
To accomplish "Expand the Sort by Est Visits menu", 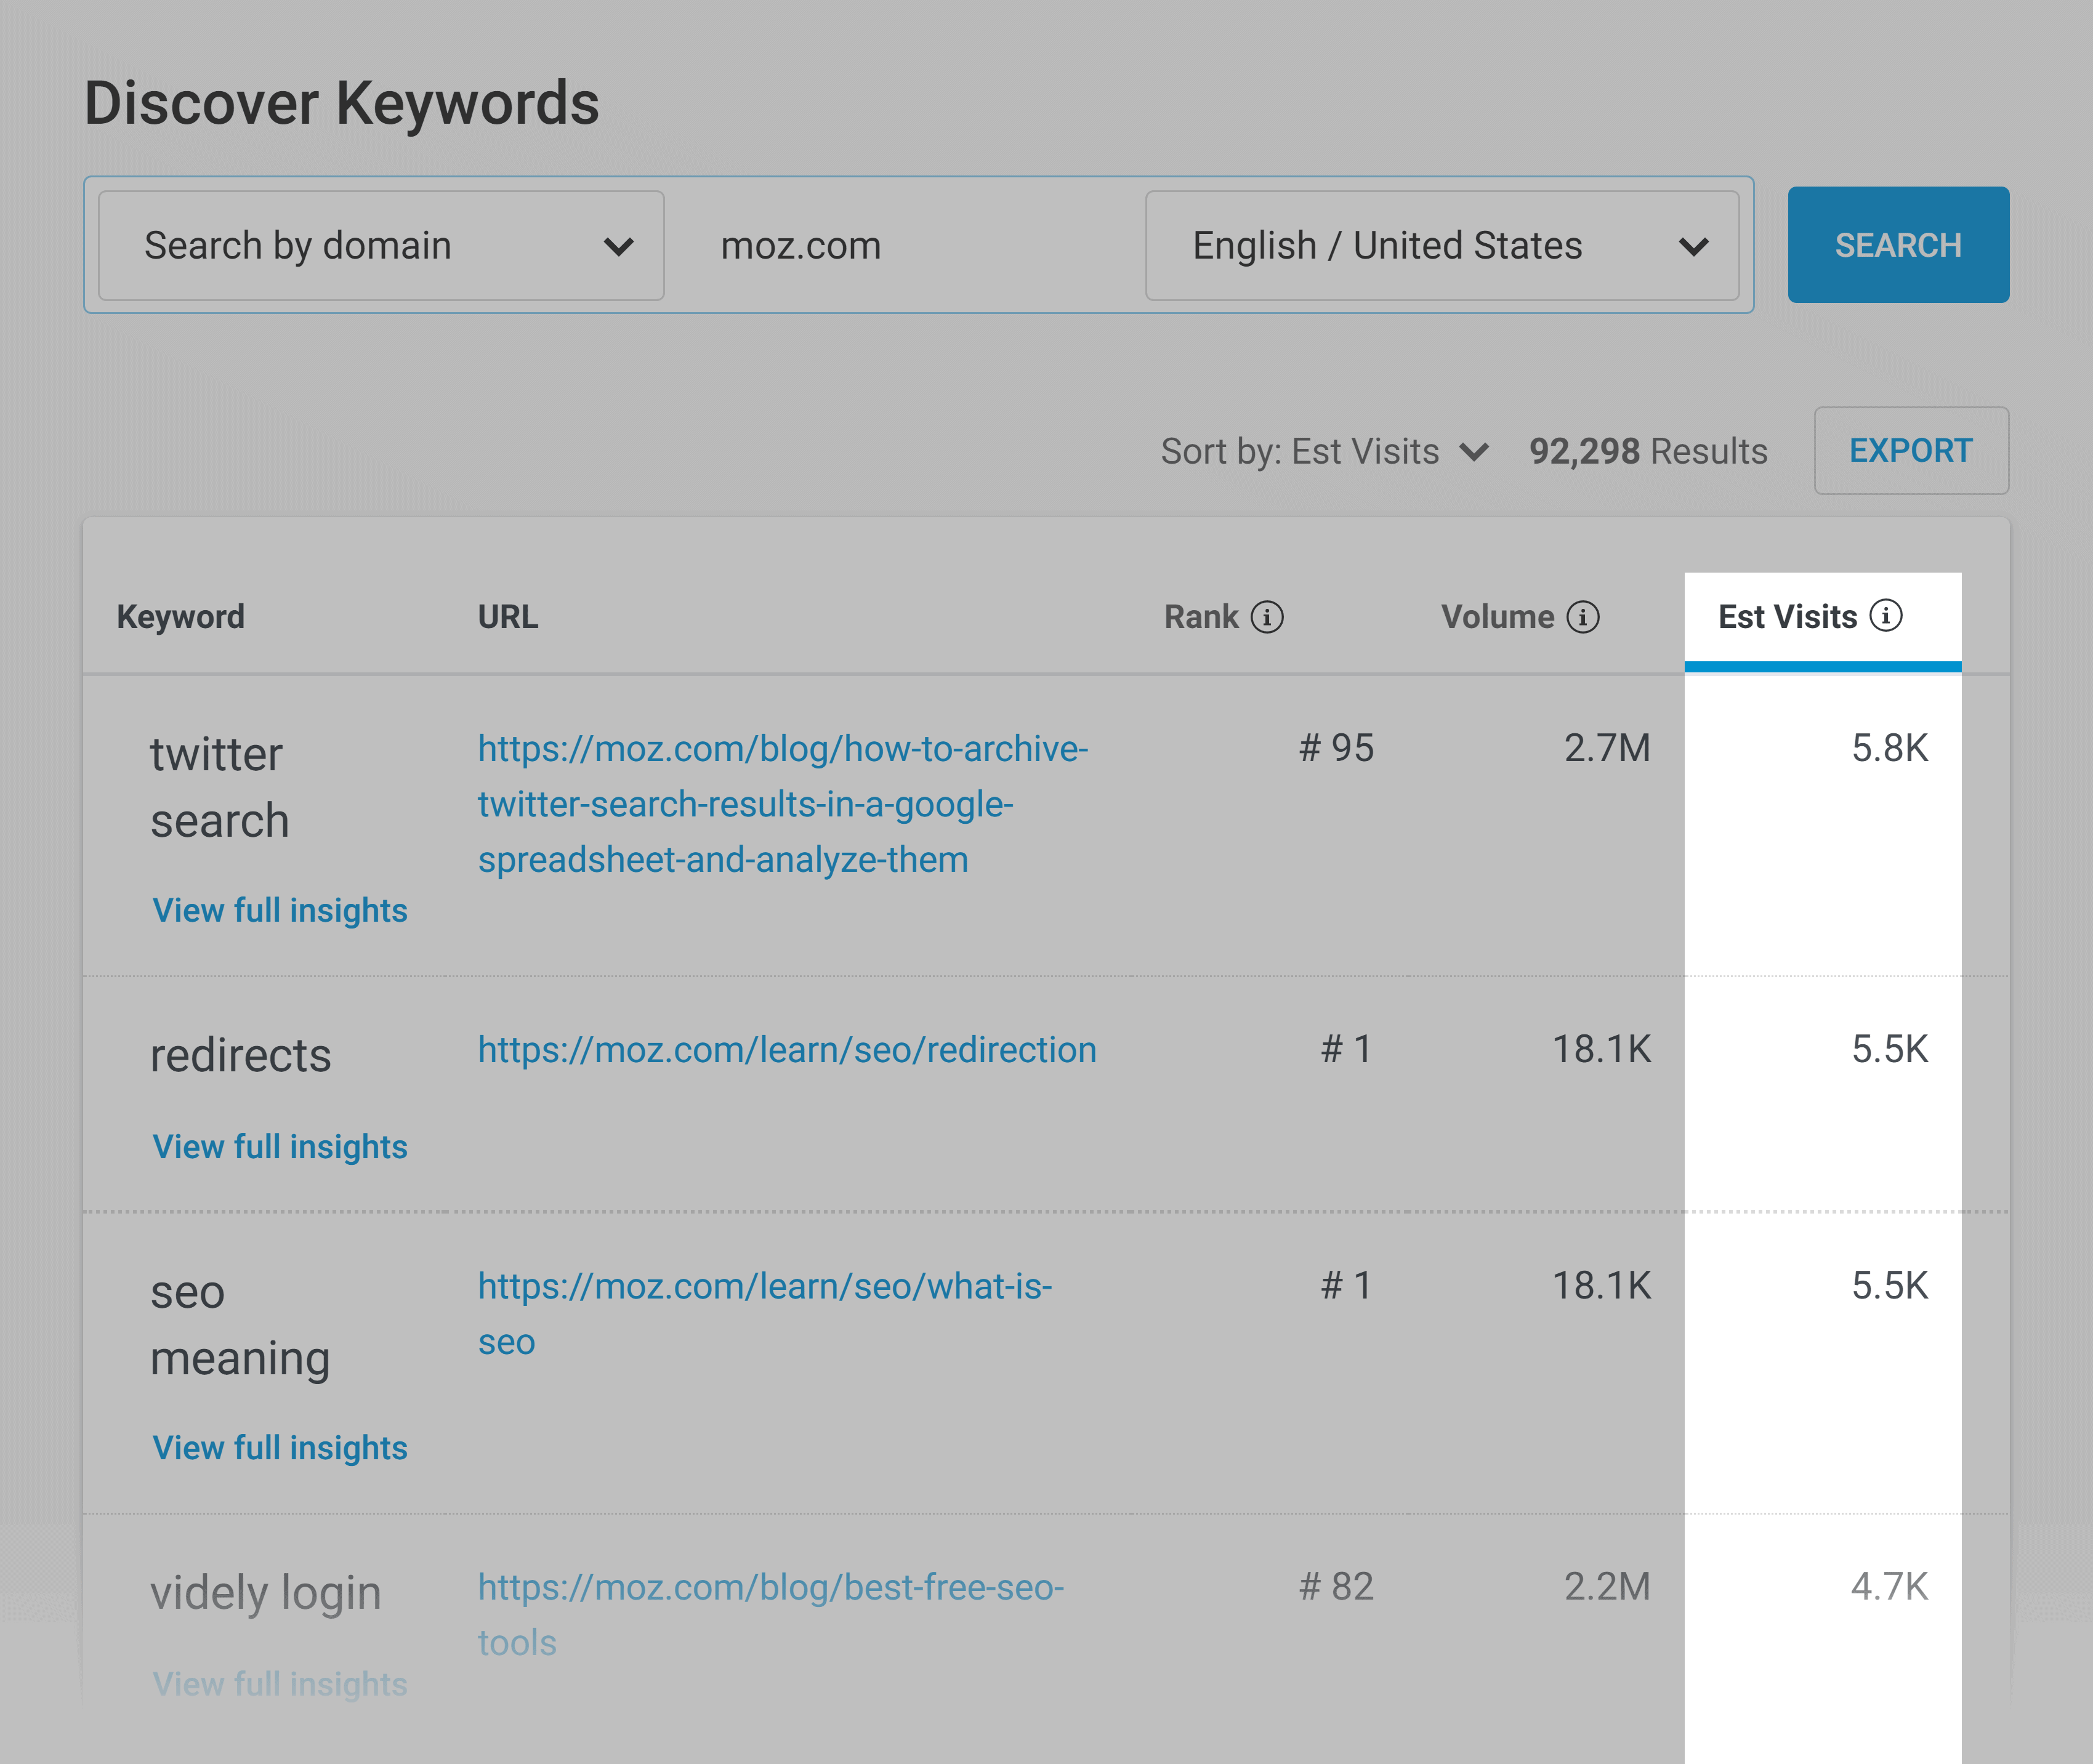I will (x=1325, y=452).
